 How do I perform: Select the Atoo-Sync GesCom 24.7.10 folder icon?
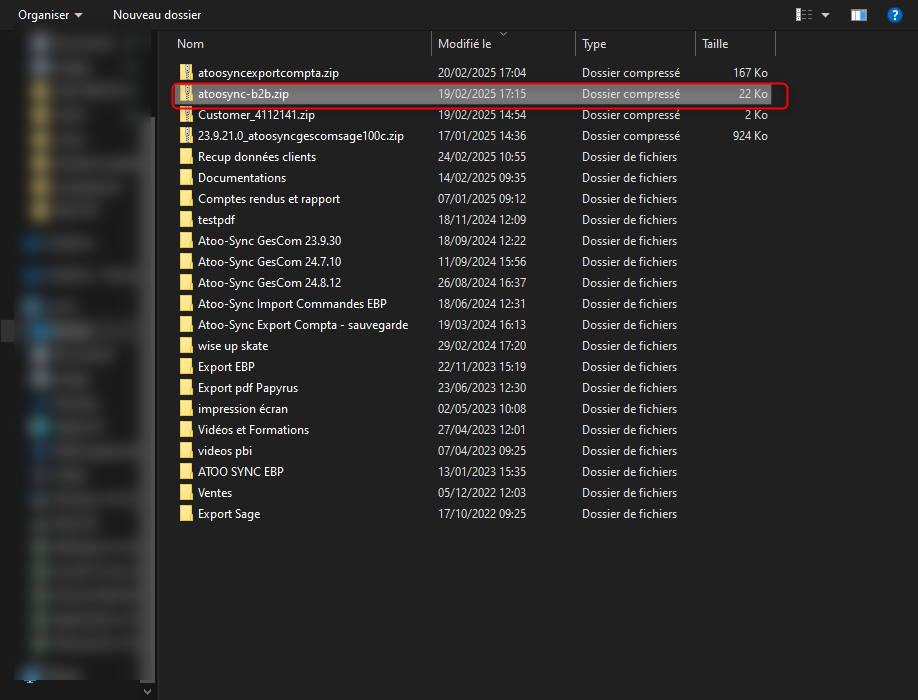click(186, 262)
